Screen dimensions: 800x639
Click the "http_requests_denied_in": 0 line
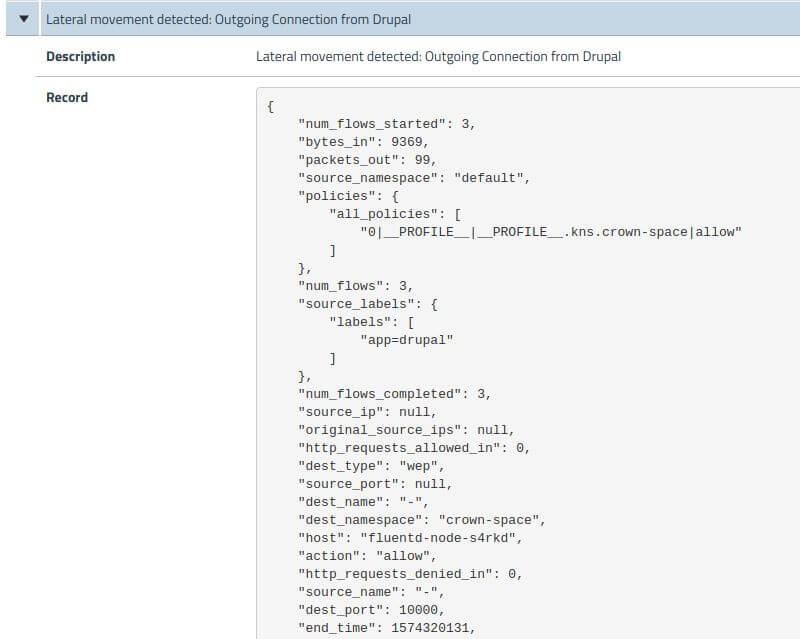point(410,574)
